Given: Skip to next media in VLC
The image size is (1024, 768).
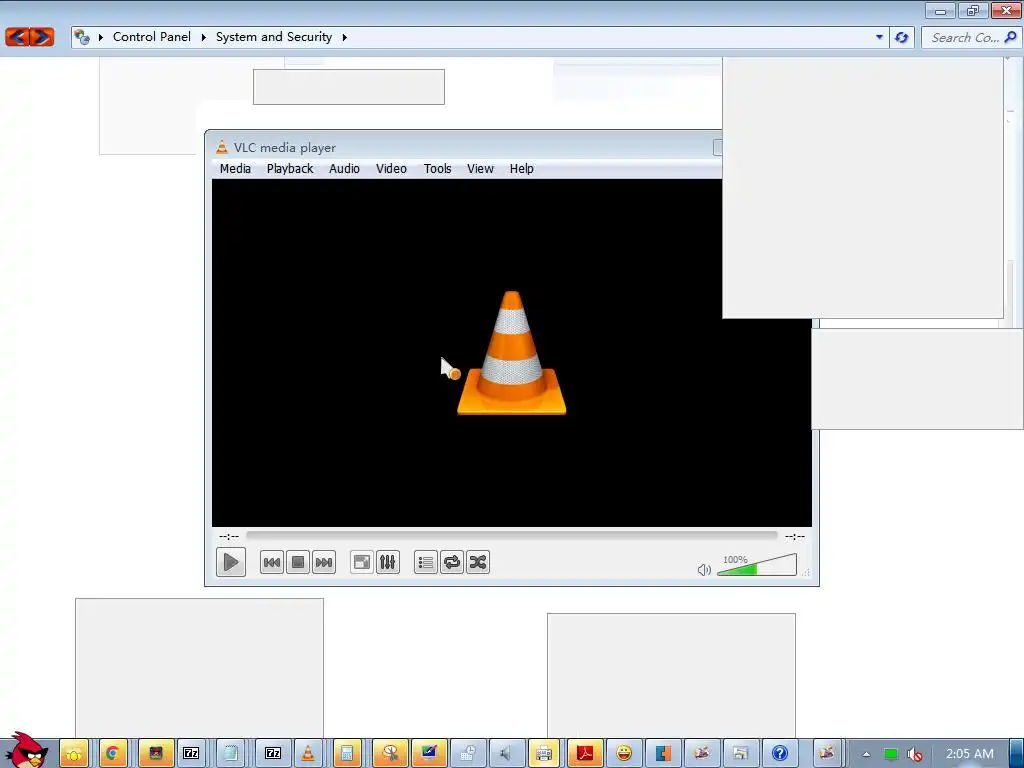Looking at the screenshot, I should (x=324, y=562).
